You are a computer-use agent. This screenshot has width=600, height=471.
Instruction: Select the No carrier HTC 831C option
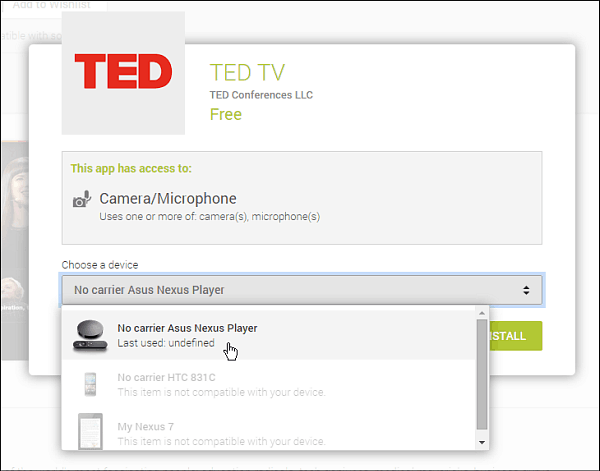[x=269, y=384]
